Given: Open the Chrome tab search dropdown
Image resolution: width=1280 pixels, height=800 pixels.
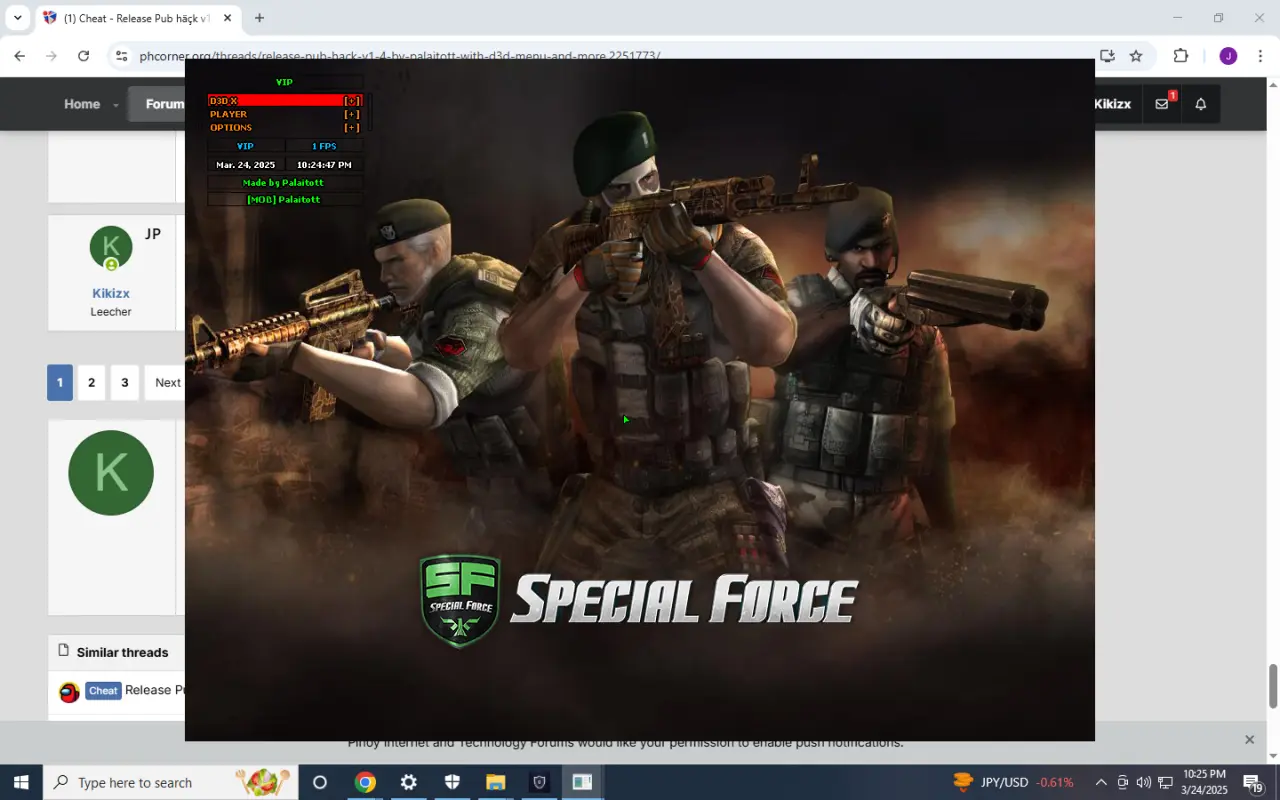Looking at the screenshot, I should pyautogui.click(x=17, y=18).
